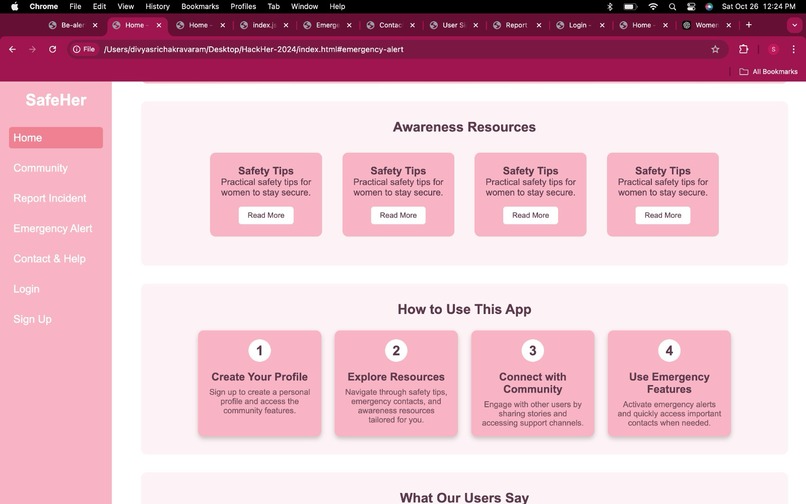The image size is (806, 504).
Task: Click the Create Your Profile step card title
Action: [260, 377]
